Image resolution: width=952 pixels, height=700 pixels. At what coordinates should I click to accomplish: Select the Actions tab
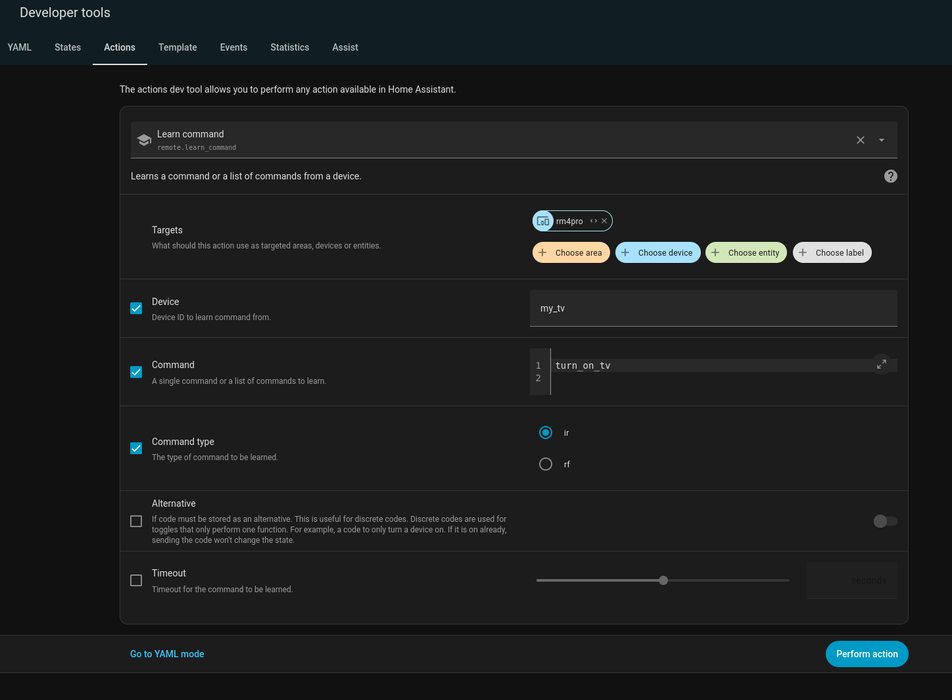(120, 47)
